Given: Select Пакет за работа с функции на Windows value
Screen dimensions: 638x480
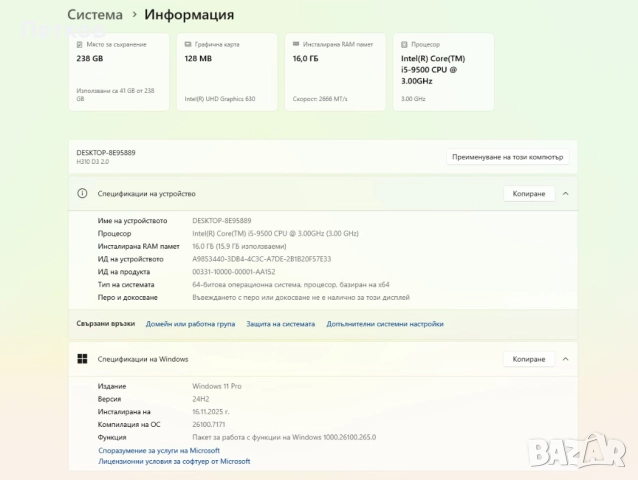Looking at the screenshot, I should pyautogui.click(x=284, y=437).
